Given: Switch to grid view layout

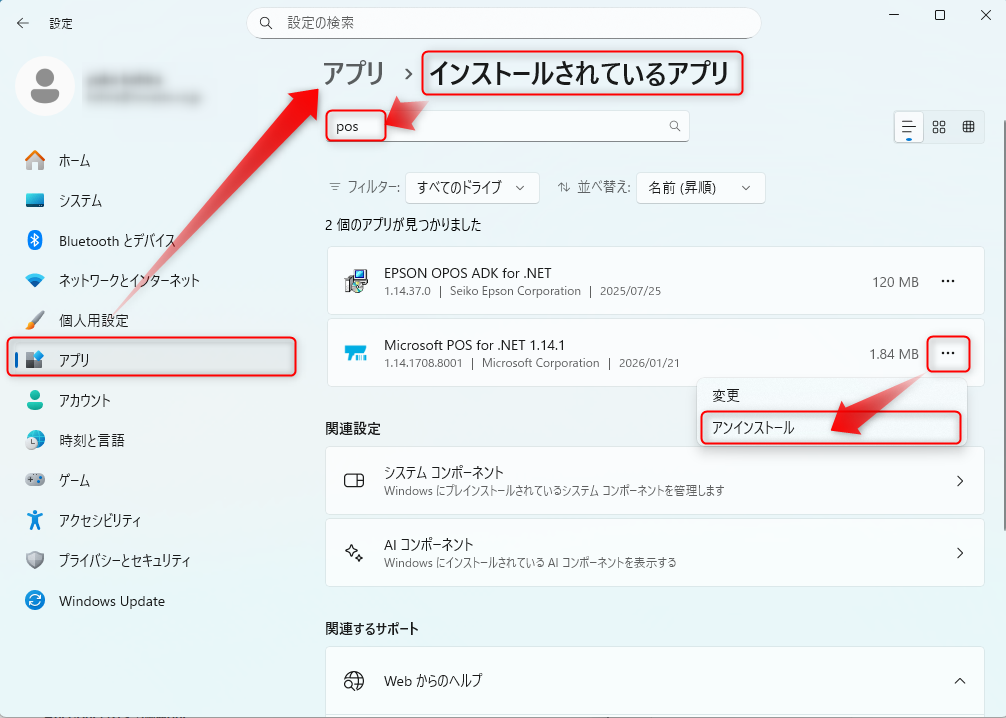Looking at the screenshot, I should [x=939, y=127].
